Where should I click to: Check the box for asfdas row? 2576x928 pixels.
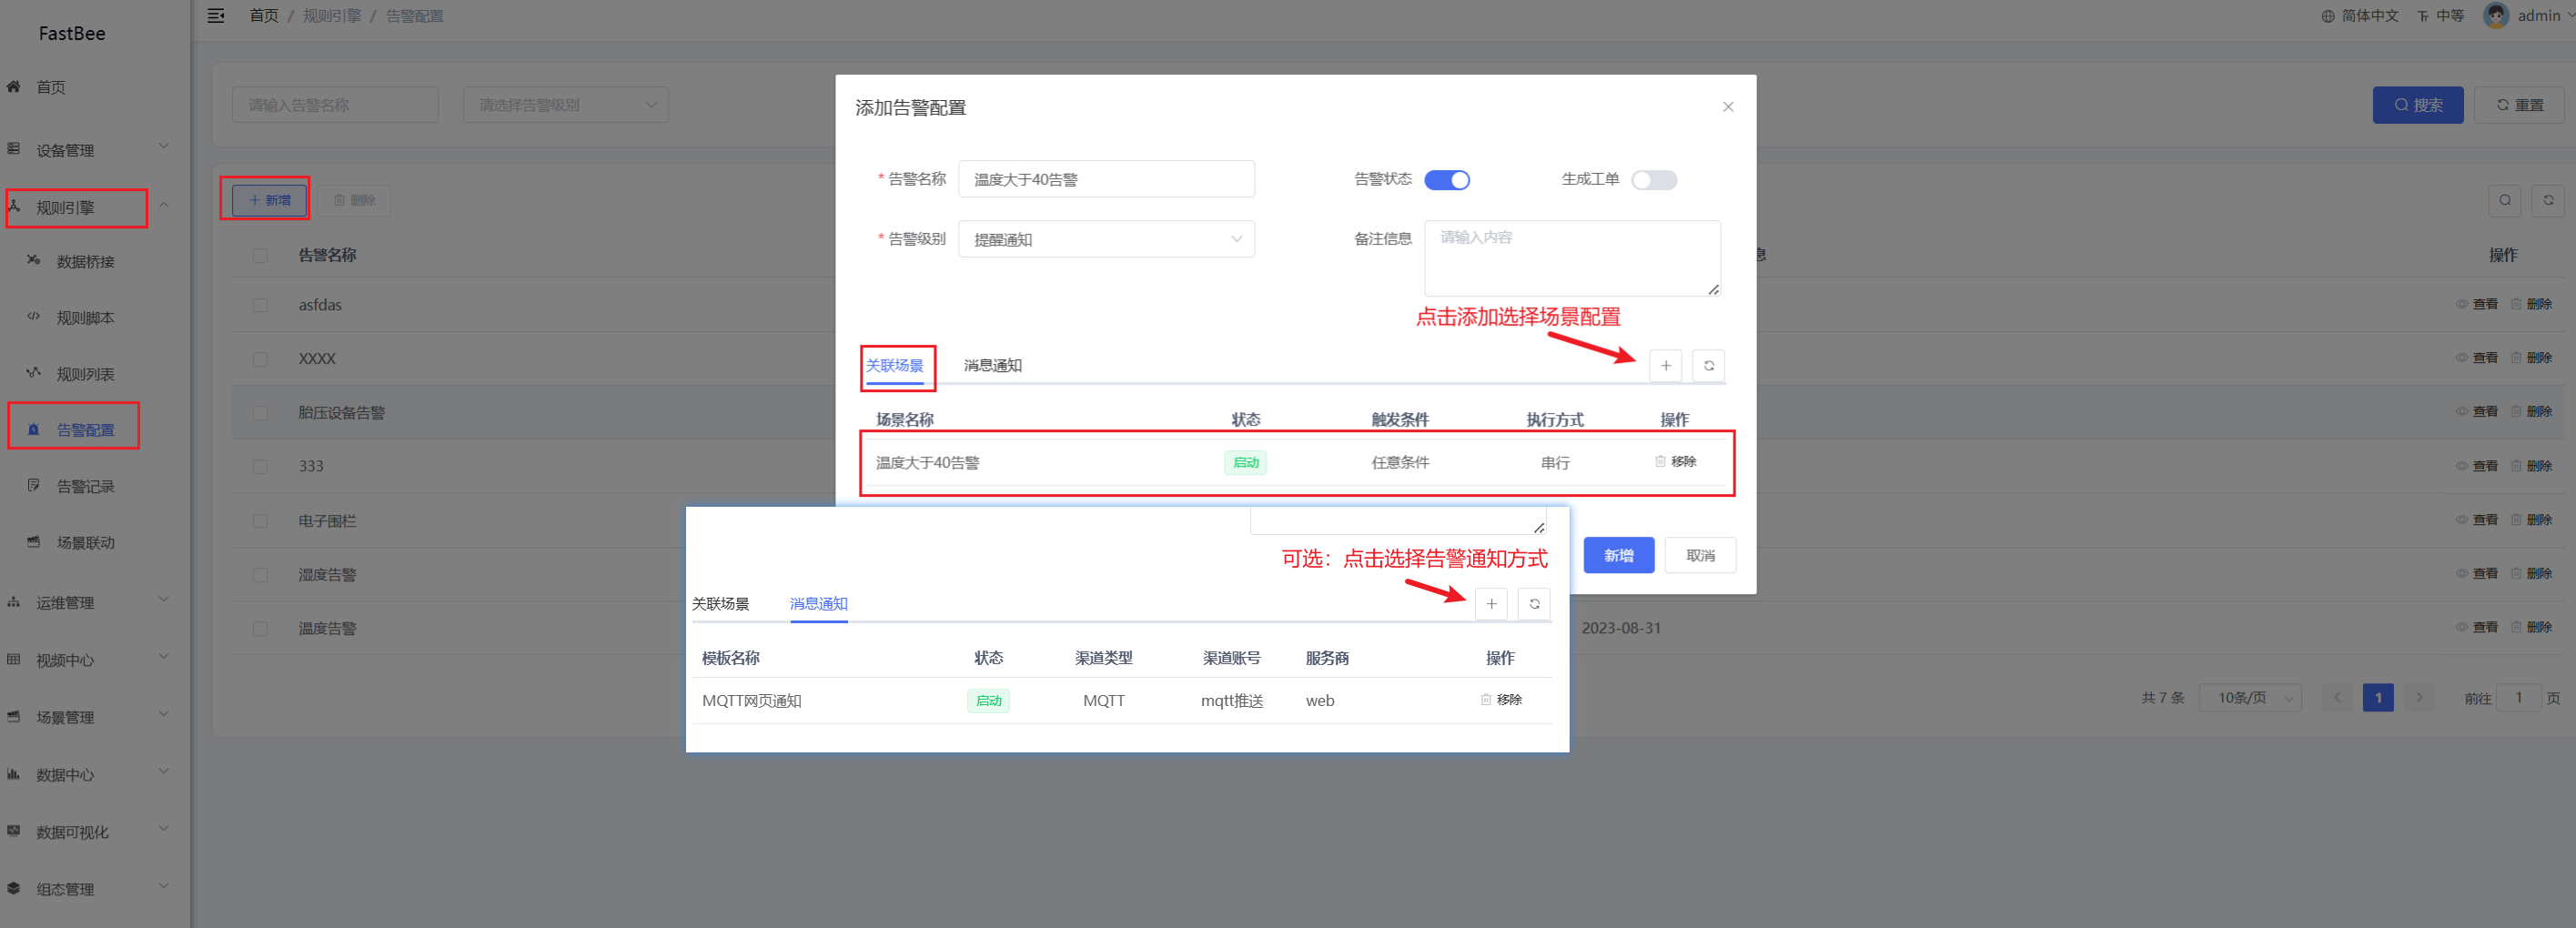[260, 305]
